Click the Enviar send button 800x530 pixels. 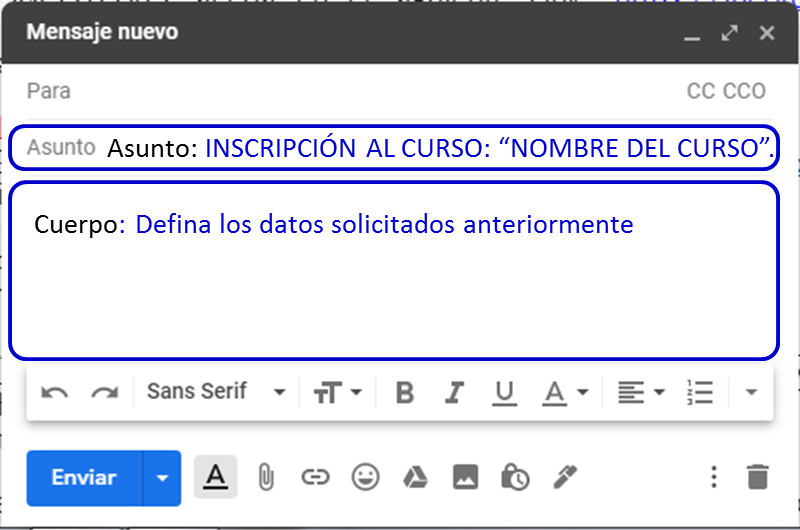coord(84,478)
